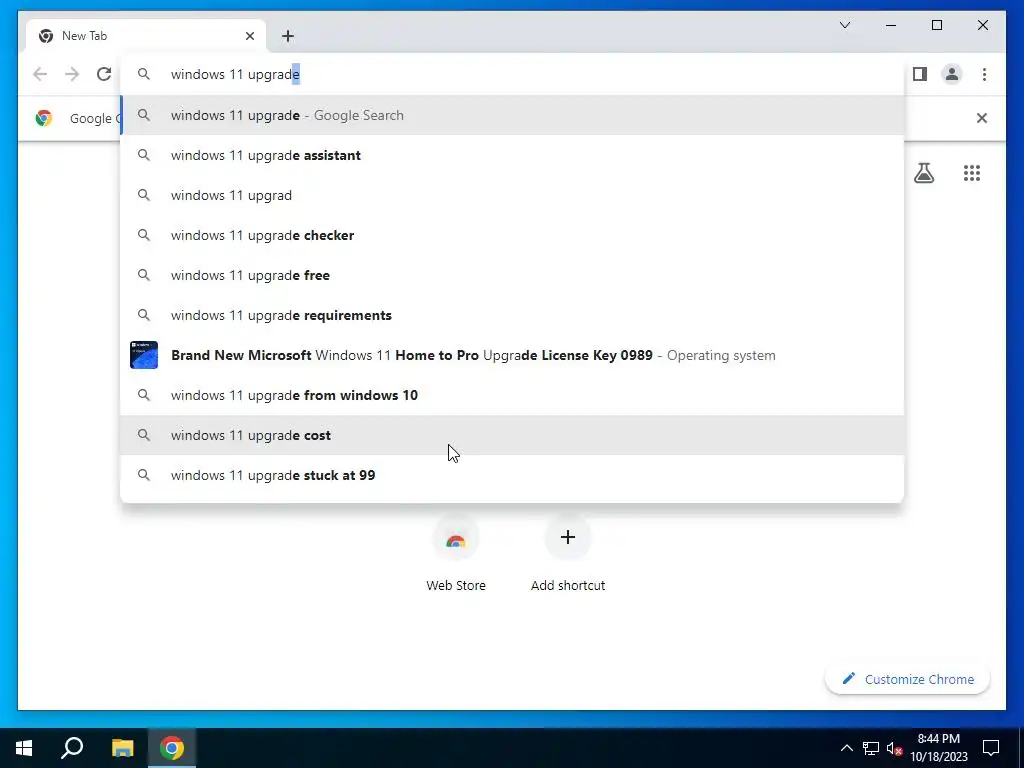
Task: Open the notification center icon
Action: coord(991,748)
